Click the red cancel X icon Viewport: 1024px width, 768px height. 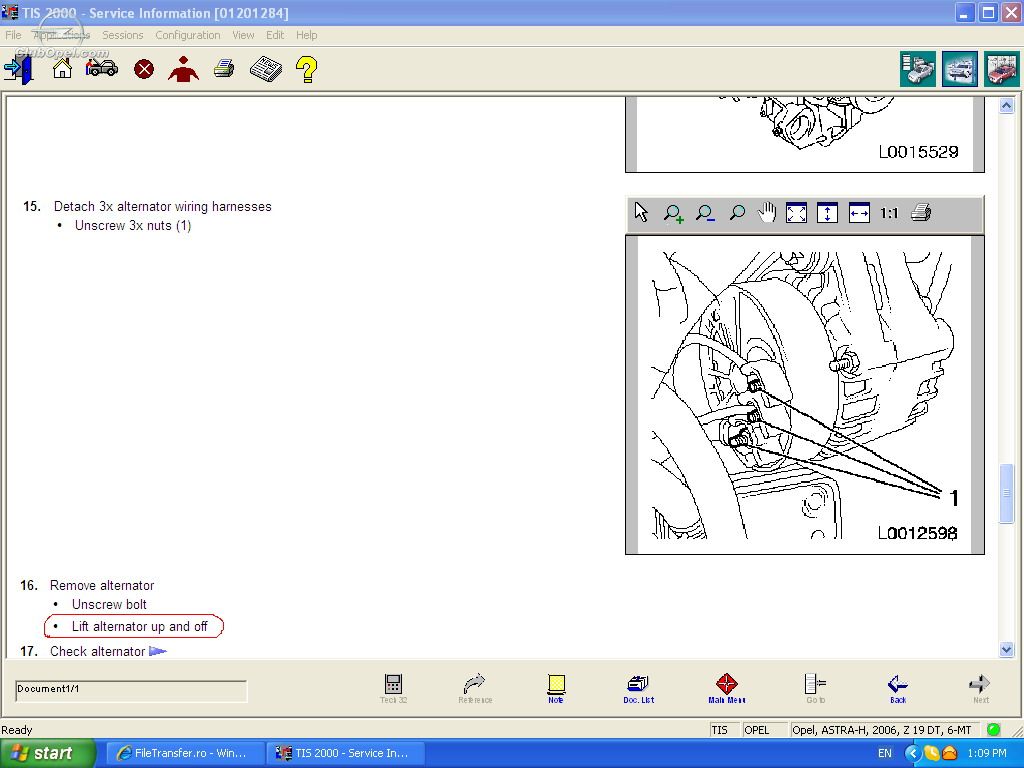(x=144, y=69)
